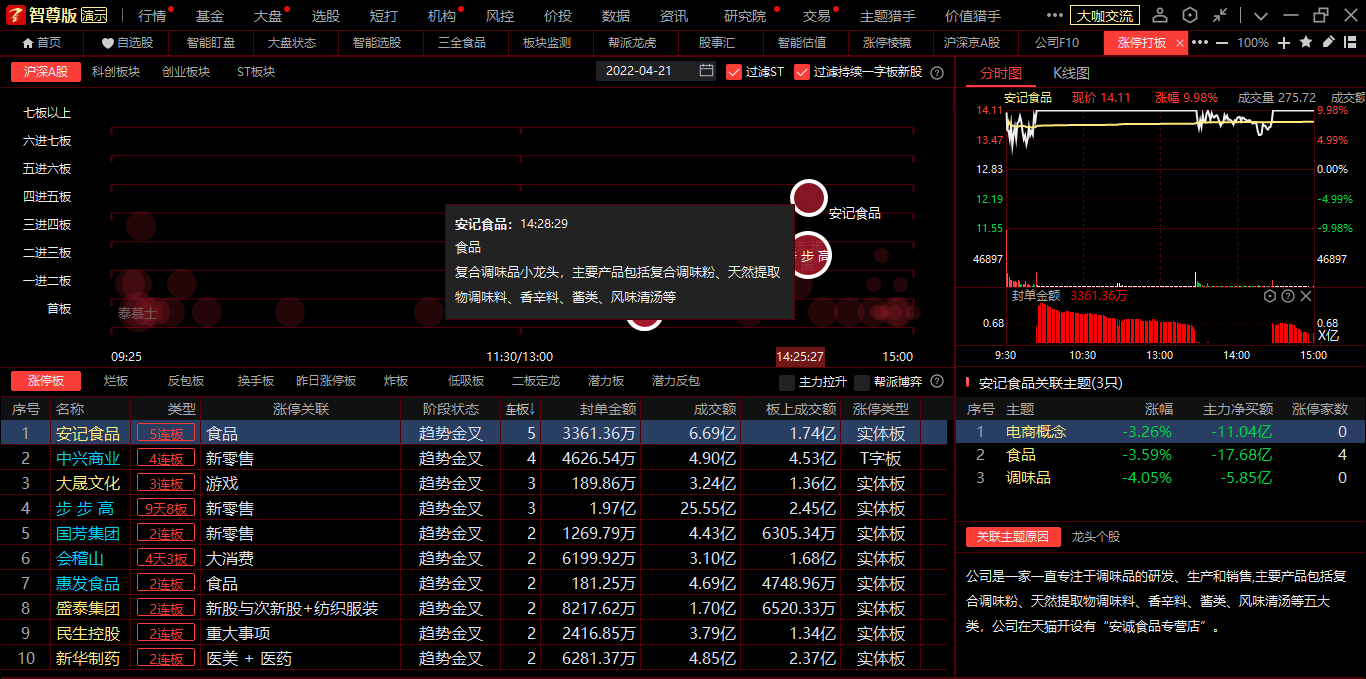This screenshot has height=679, width=1366.
Task: Sort the table by 封单金额 header
Action: 608,408
